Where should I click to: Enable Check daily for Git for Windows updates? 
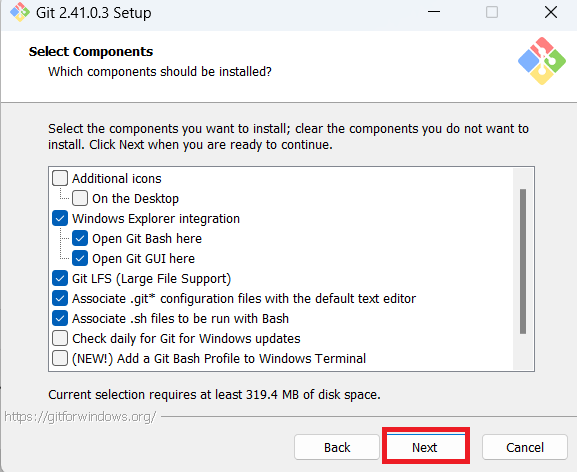[60, 338]
